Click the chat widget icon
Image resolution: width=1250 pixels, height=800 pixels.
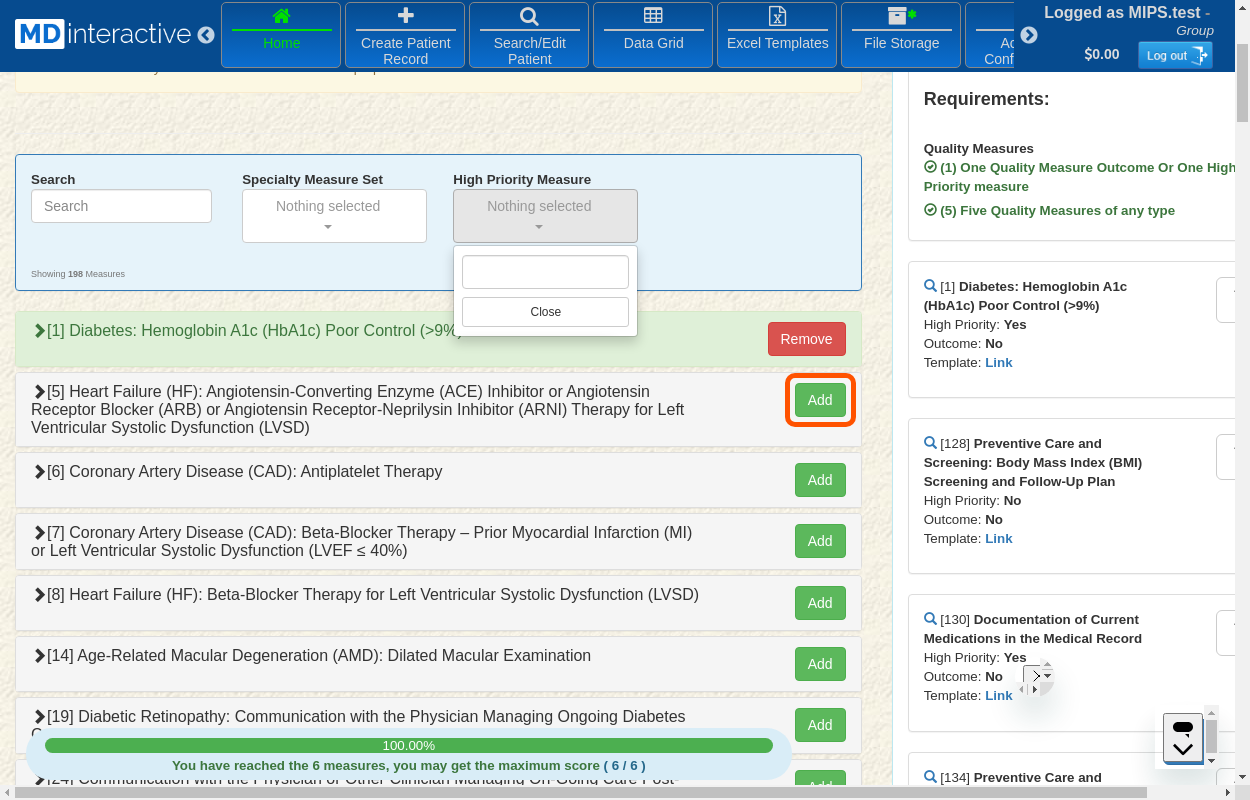click(x=1183, y=738)
